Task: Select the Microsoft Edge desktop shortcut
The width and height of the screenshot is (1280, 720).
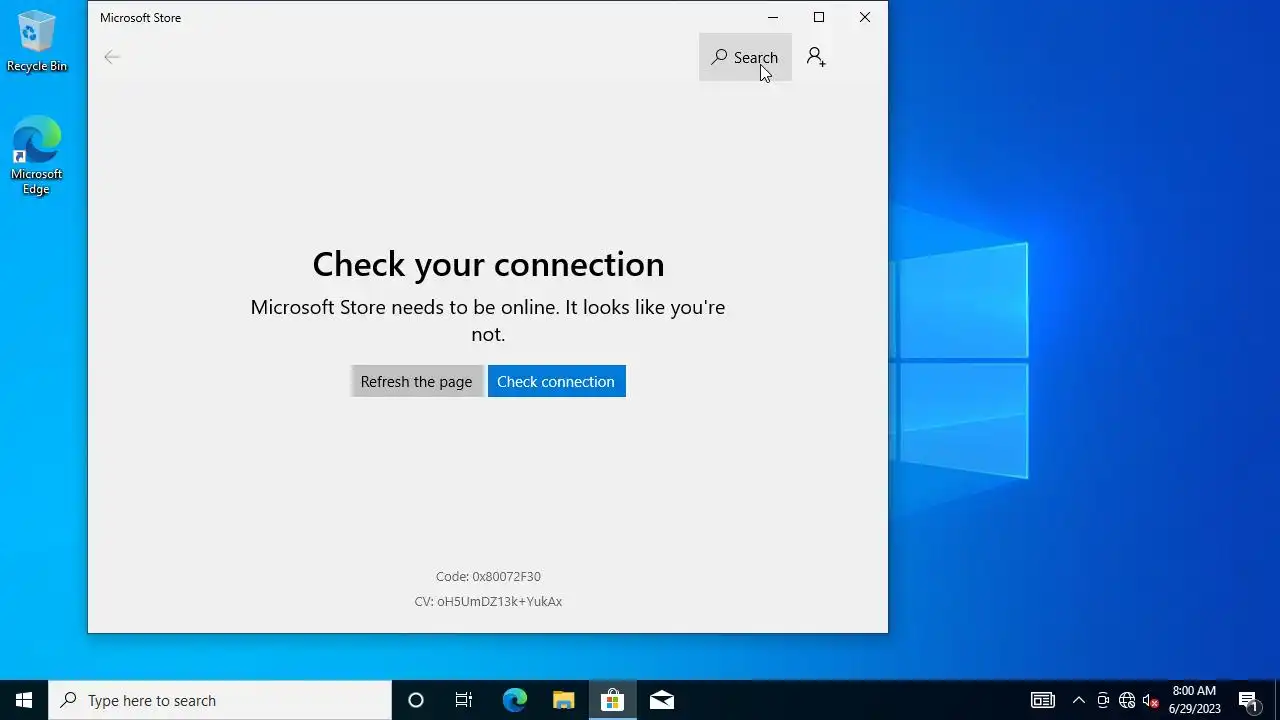Action: coord(37,156)
